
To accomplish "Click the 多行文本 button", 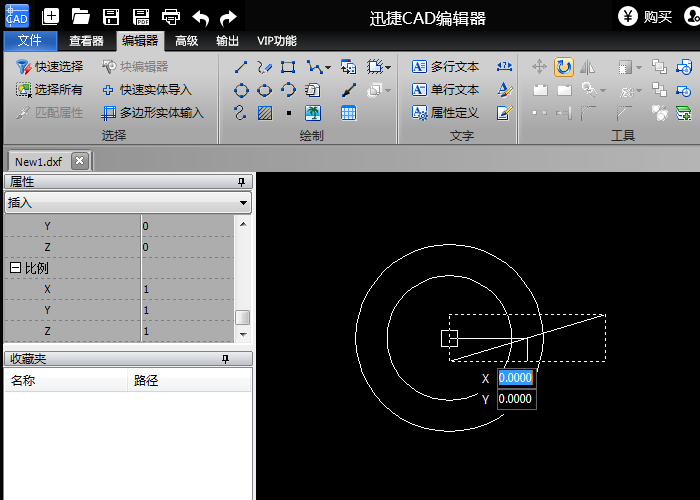I will pyautogui.click(x=446, y=67).
